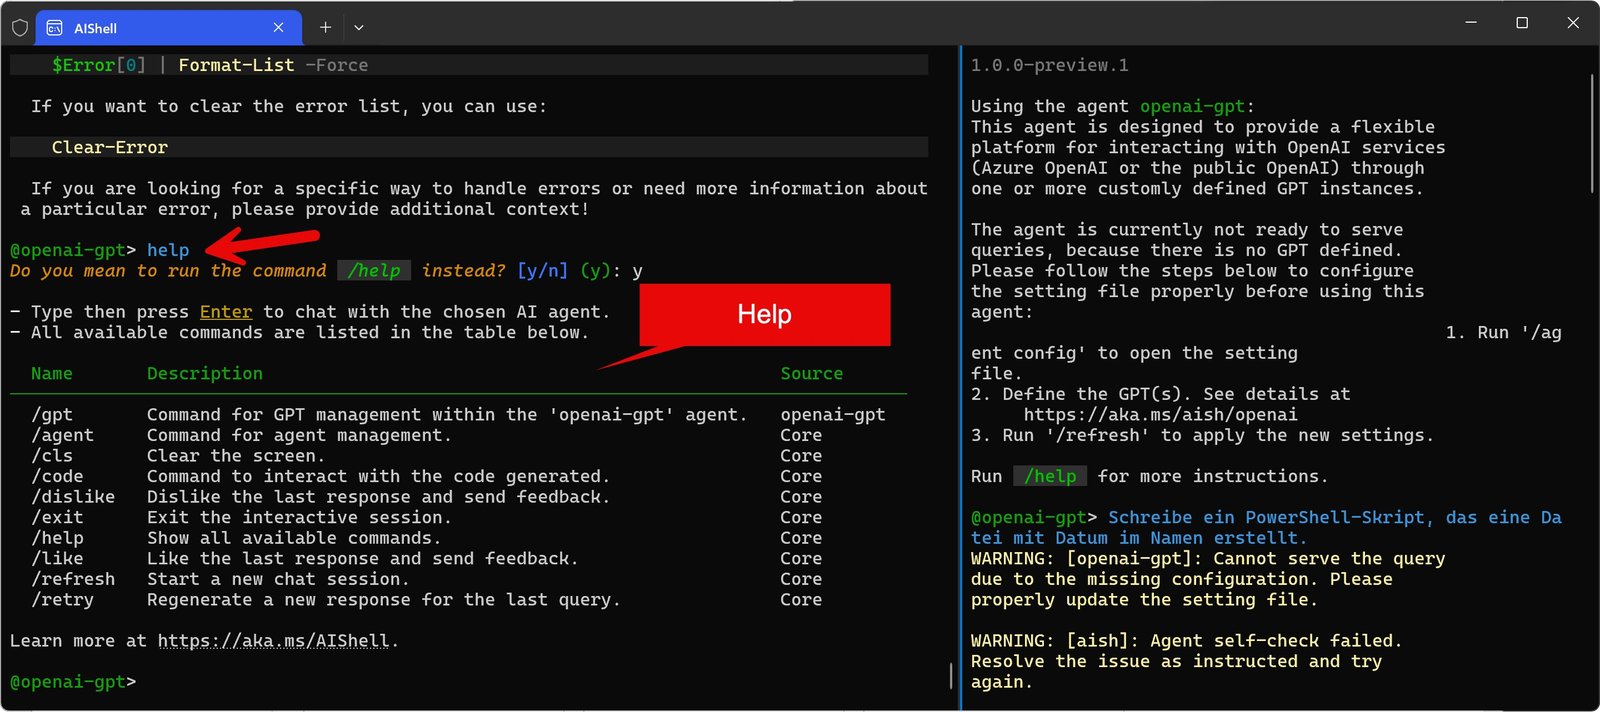Click the highlighted /help command in right pane

click(1049, 477)
